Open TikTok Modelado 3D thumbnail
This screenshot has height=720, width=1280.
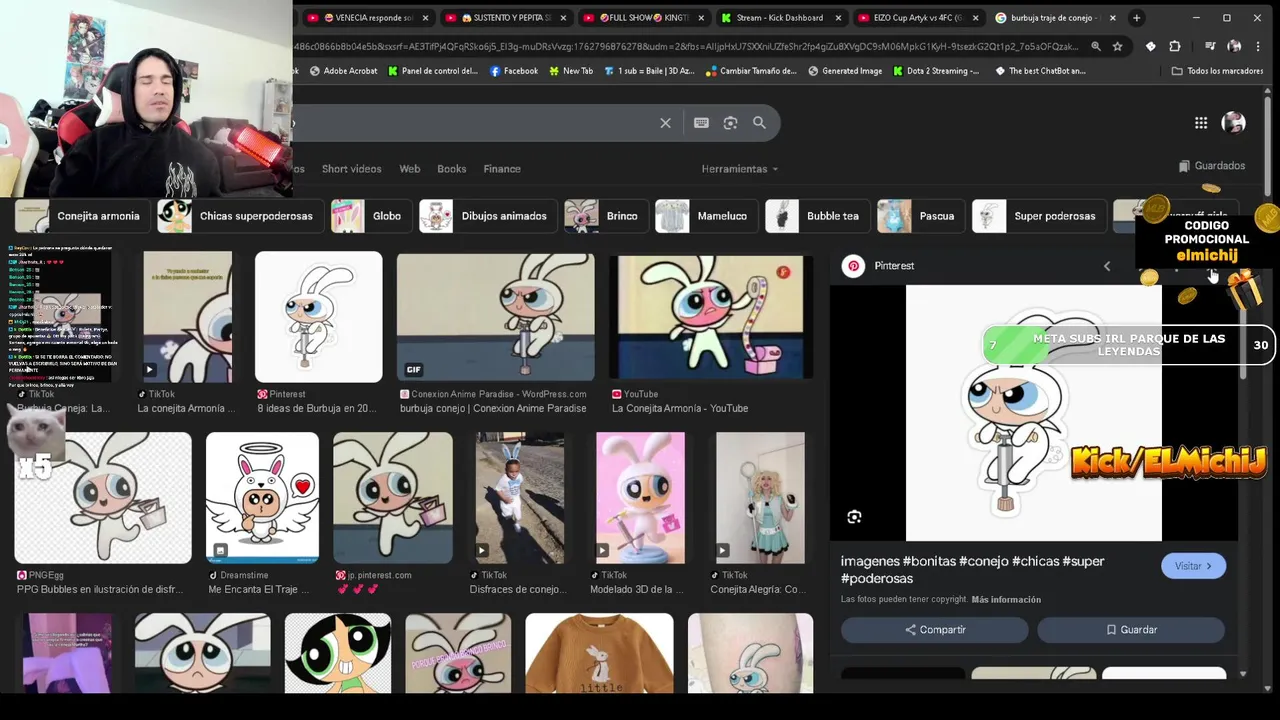pos(640,498)
